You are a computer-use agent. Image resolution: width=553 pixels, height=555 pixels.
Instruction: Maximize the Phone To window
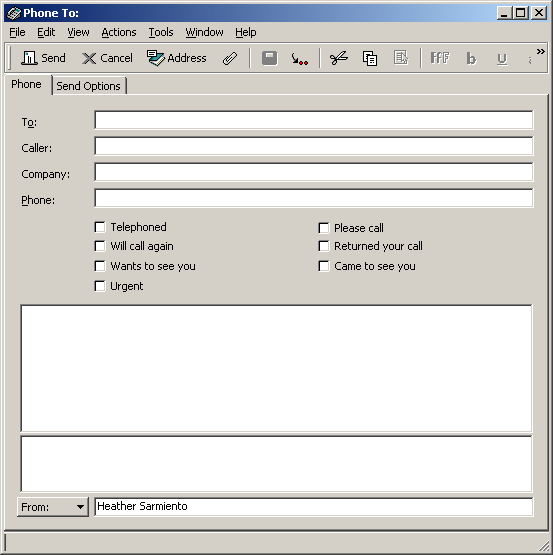coord(521,13)
